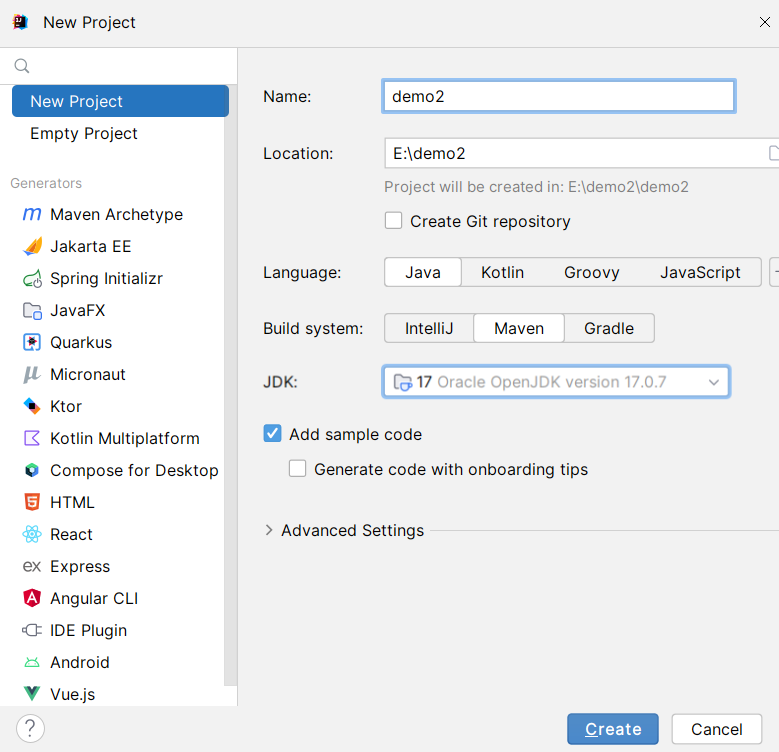Click the Maven Archetype generator icon
The width and height of the screenshot is (779, 752).
(x=32, y=215)
